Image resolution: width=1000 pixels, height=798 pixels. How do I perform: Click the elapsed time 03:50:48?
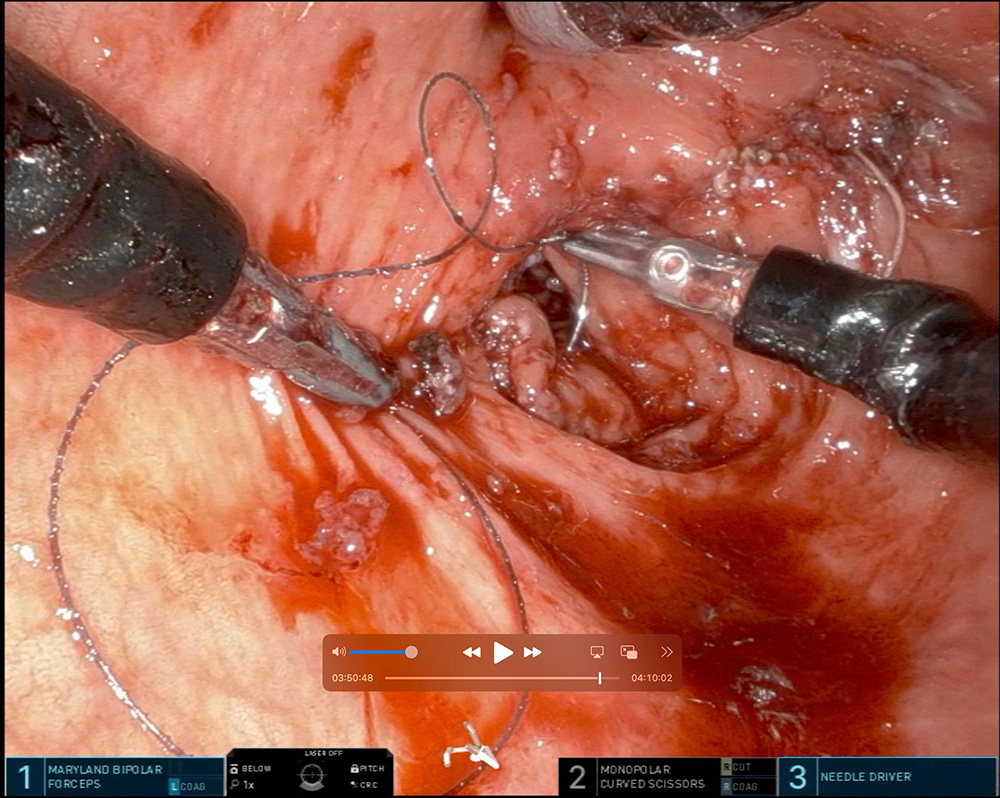click(353, 678)
